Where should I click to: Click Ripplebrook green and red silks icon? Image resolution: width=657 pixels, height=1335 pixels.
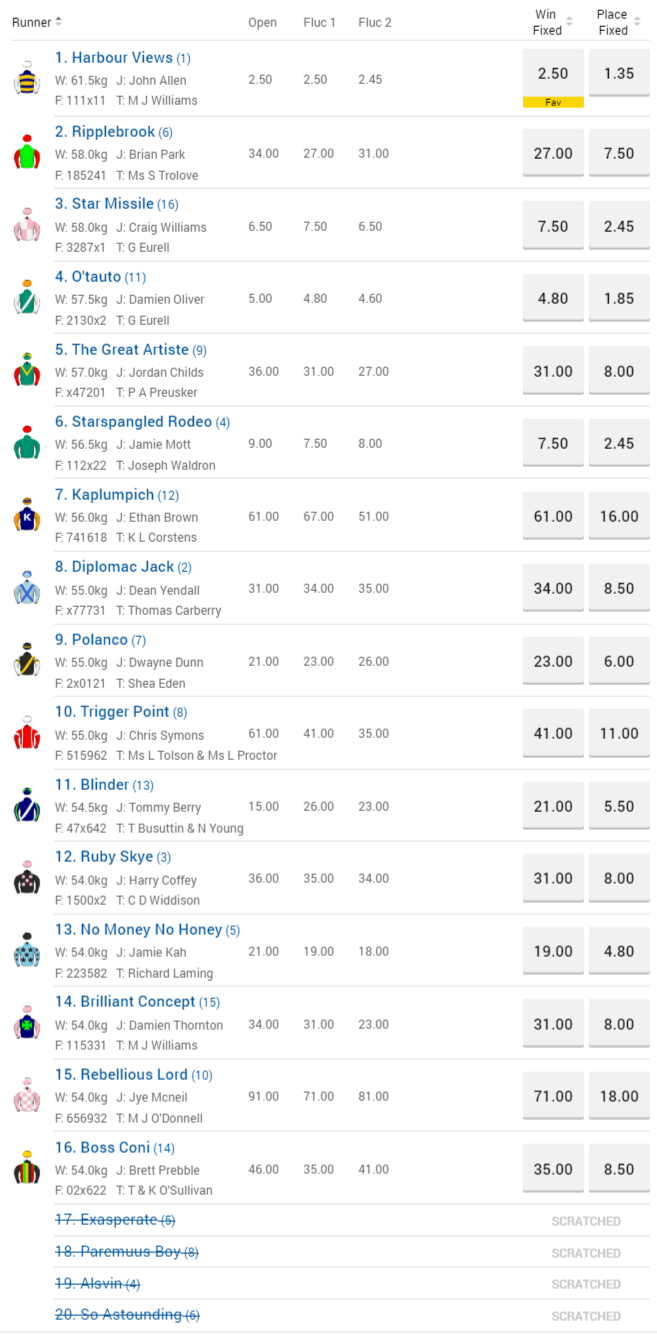(26, 152)
